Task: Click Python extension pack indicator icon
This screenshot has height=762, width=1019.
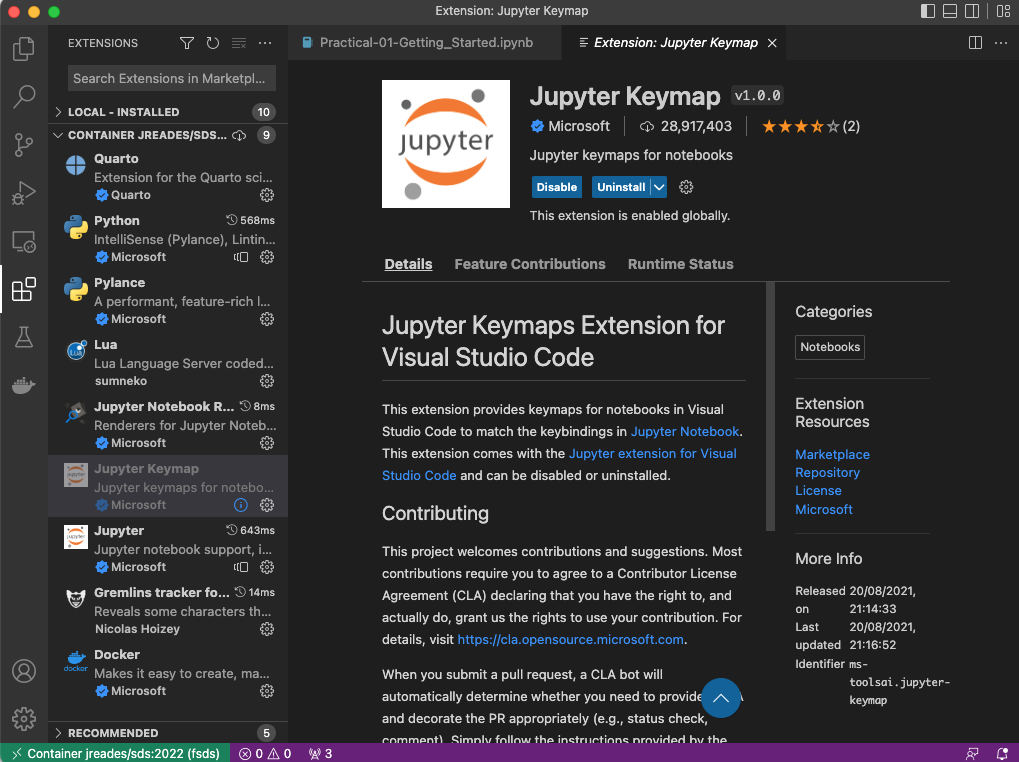Action: click(x=240, y=257)
